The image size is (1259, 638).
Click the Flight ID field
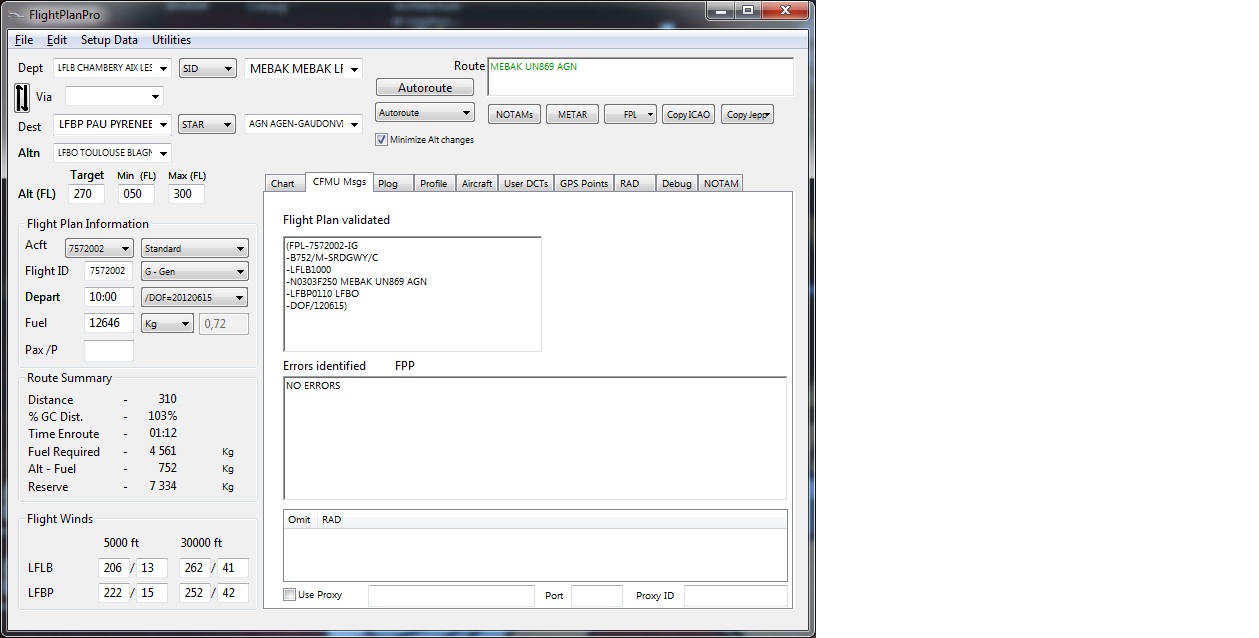point(108,271)
